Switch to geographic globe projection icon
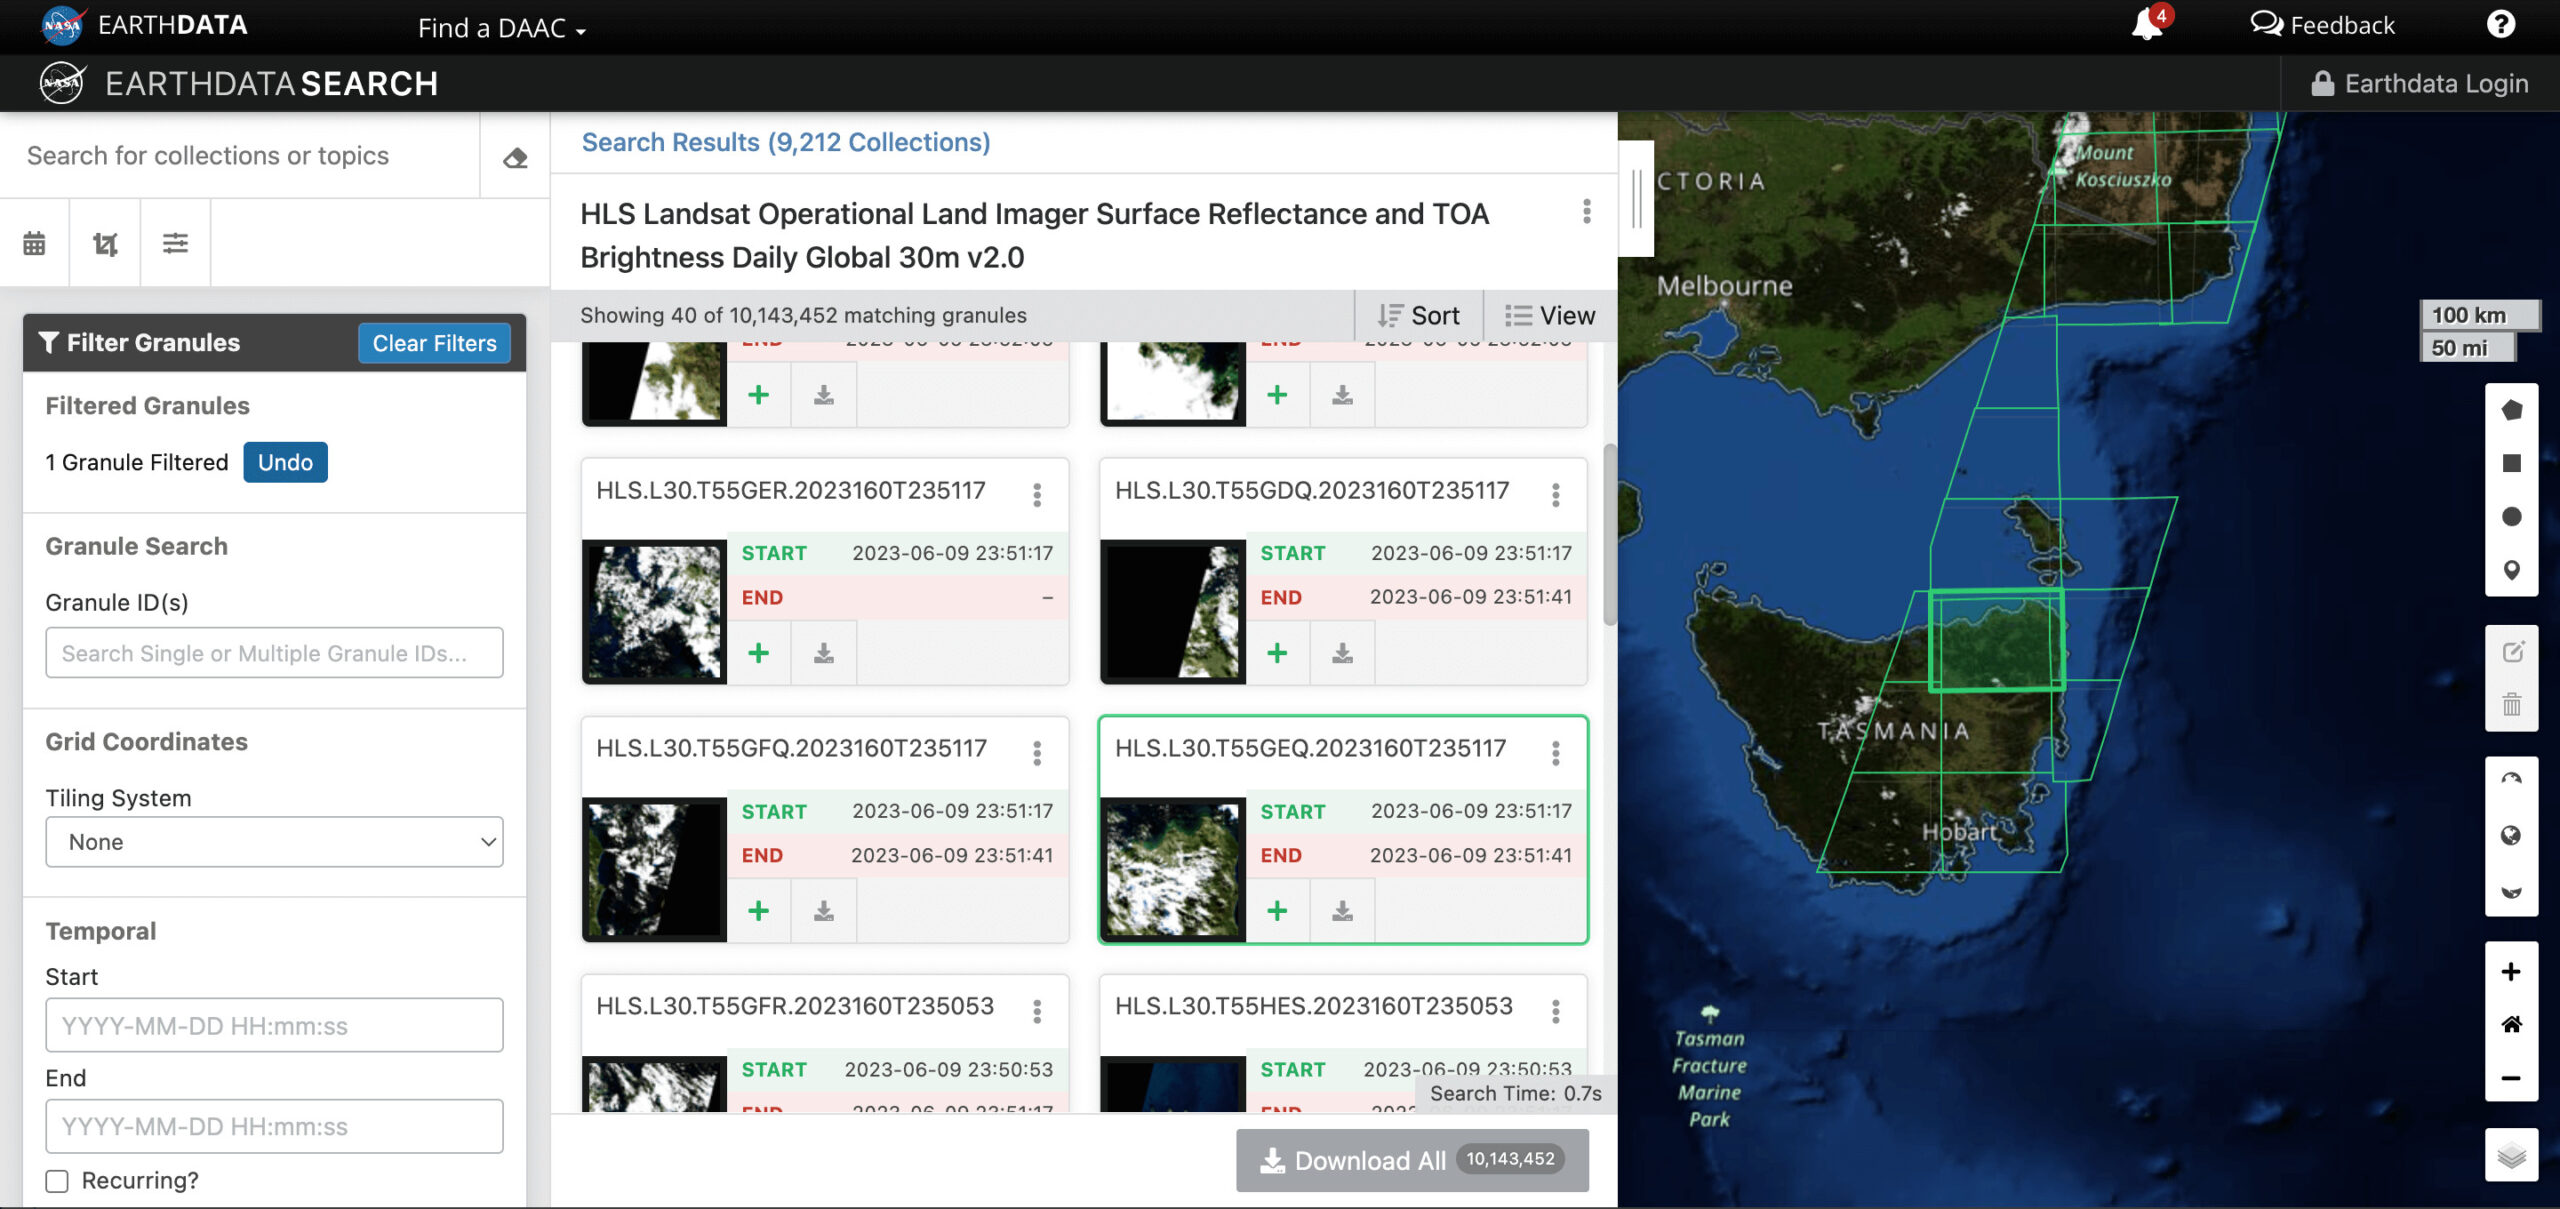Screen dimensions: 2560x1209 (2511, 836)
